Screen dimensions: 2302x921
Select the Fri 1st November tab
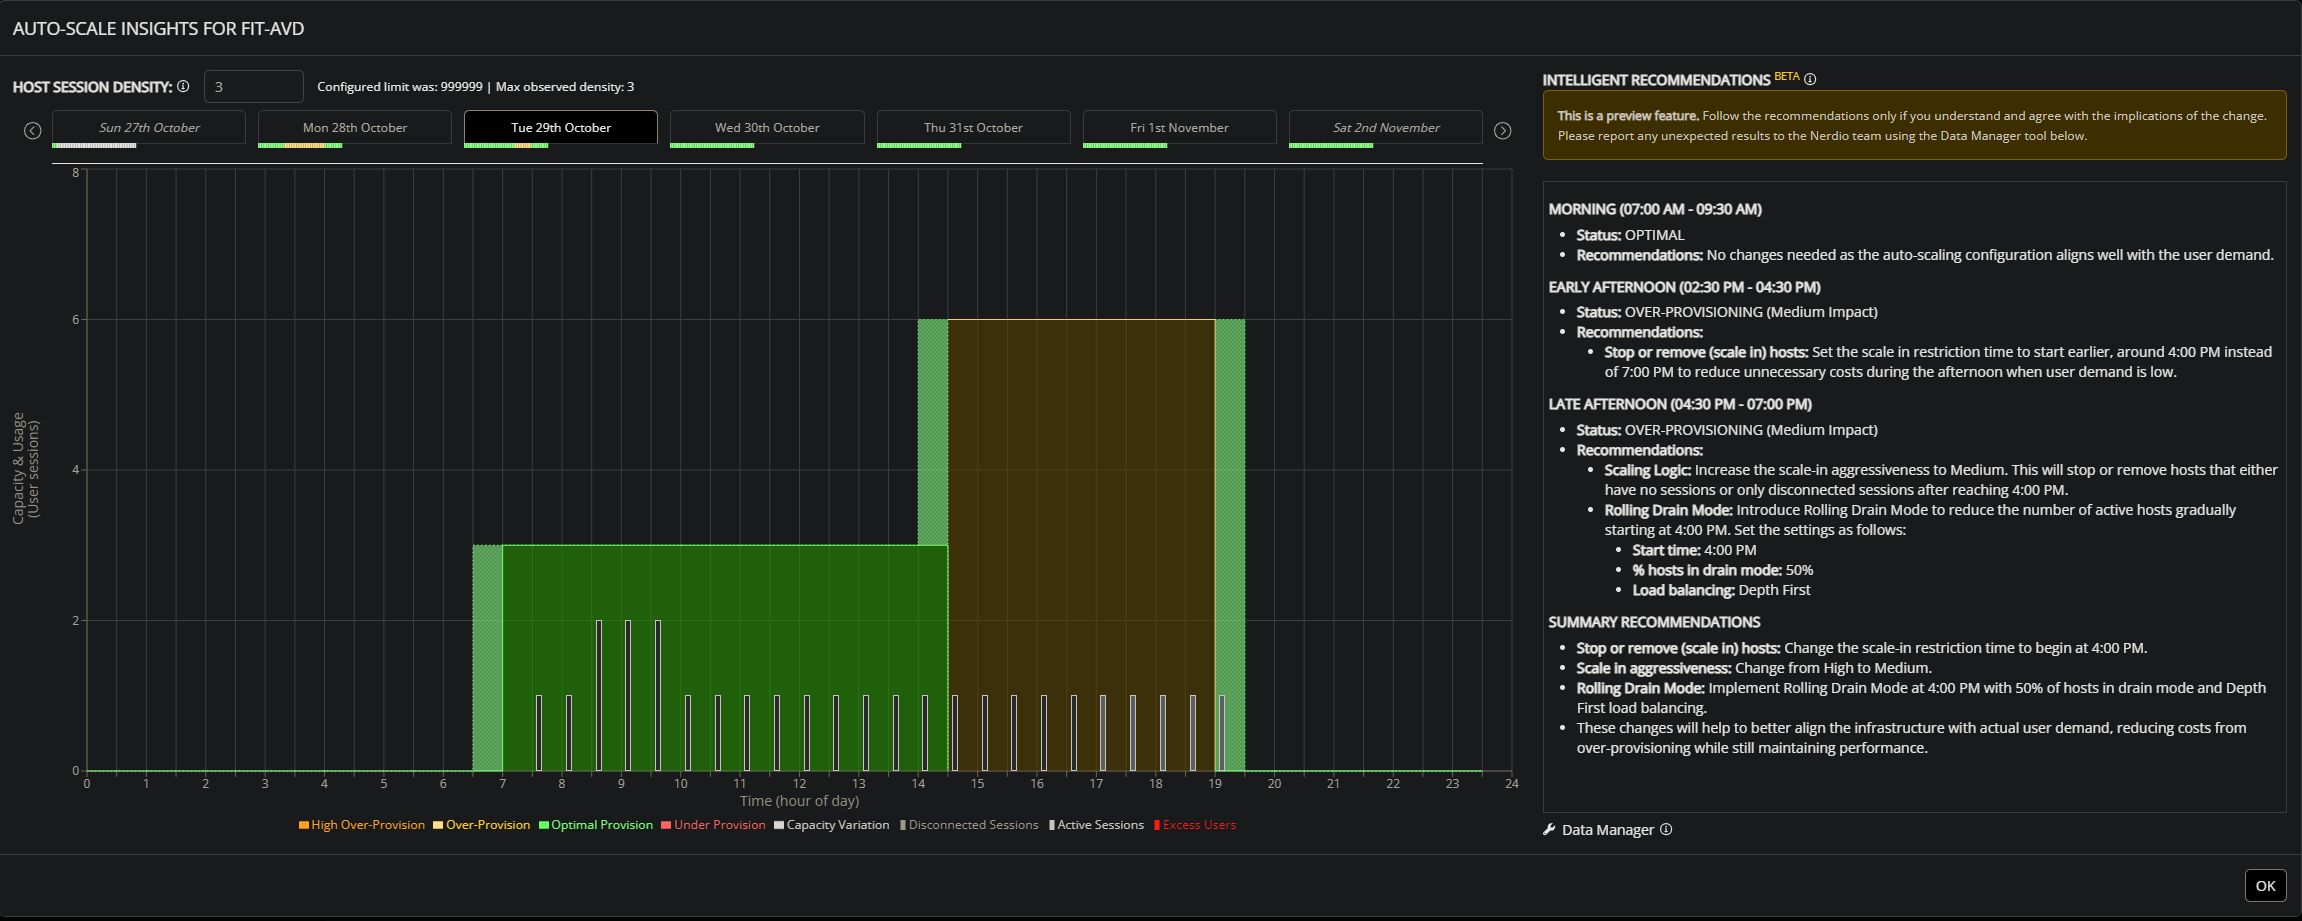click(1179, 128)
